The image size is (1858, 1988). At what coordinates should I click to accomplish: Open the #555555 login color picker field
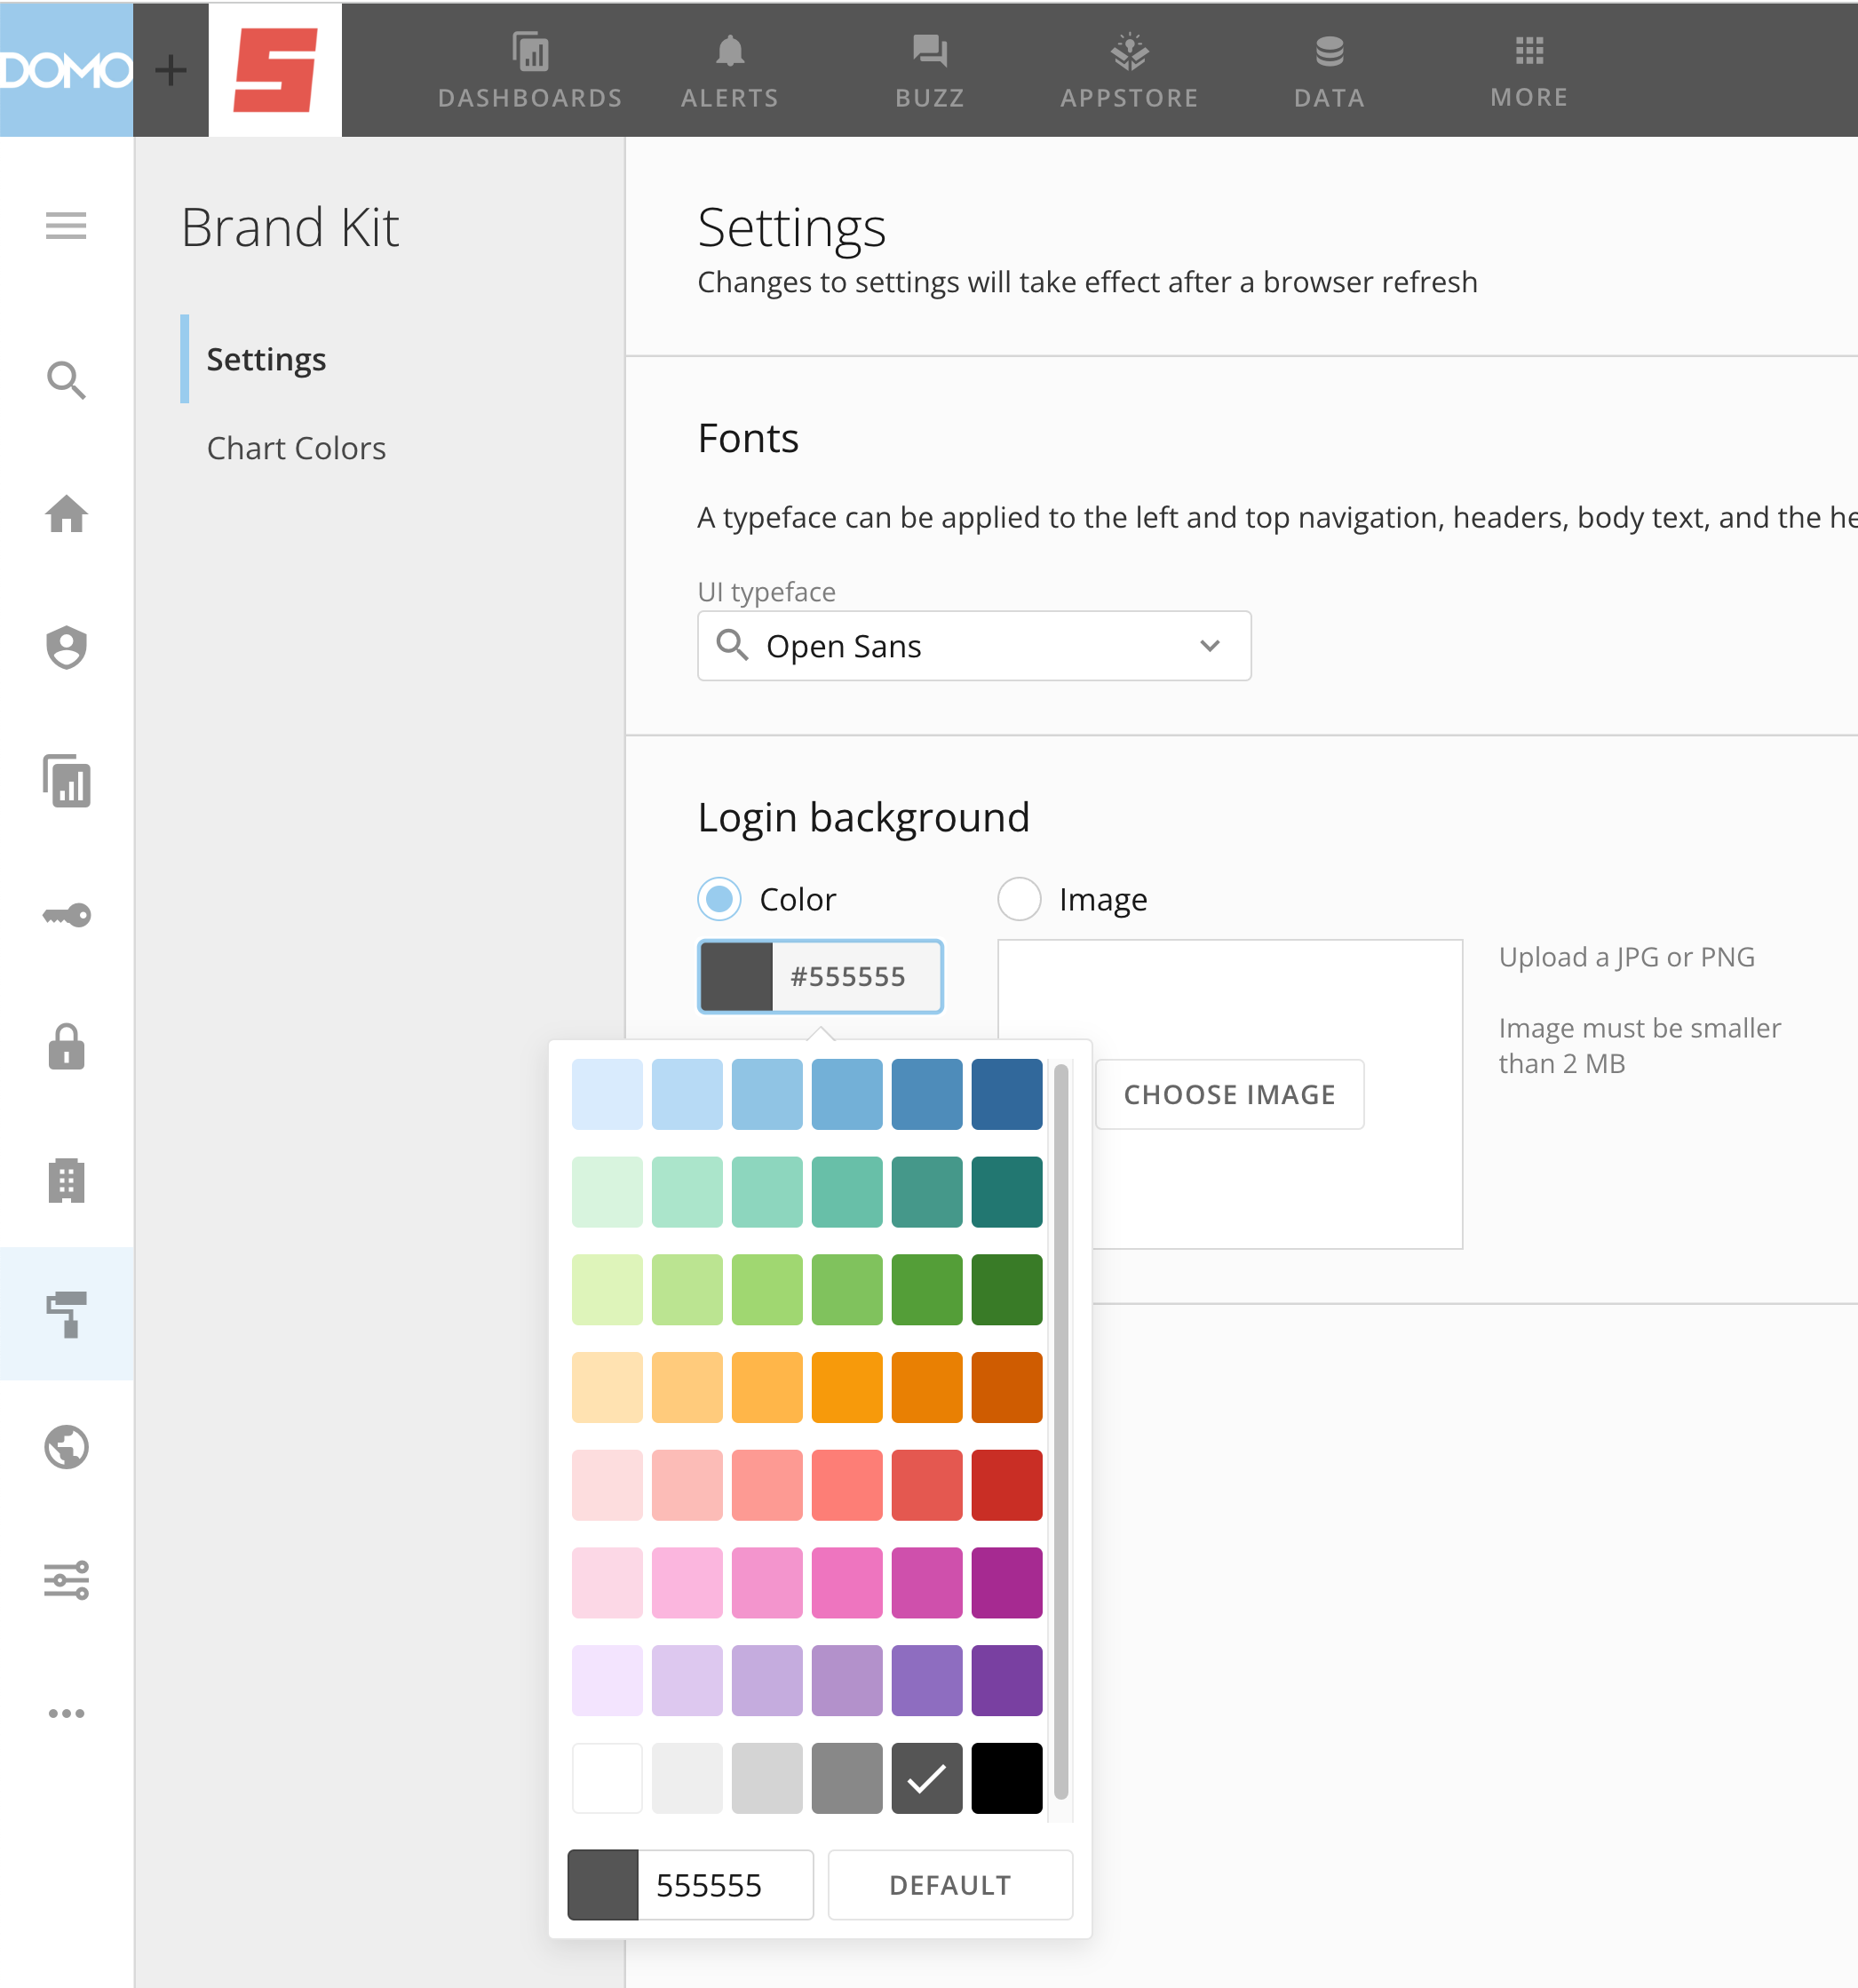[820, 976]
